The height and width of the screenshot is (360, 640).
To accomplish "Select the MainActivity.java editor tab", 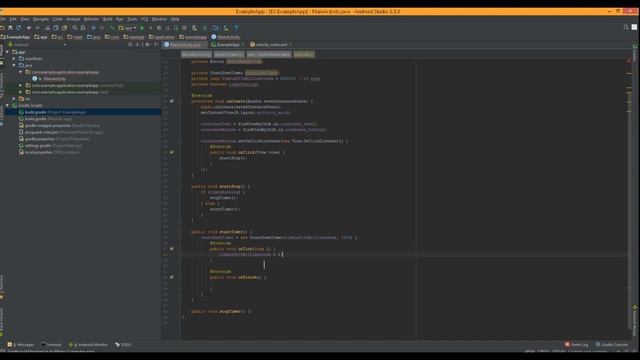I will (185, 44).
